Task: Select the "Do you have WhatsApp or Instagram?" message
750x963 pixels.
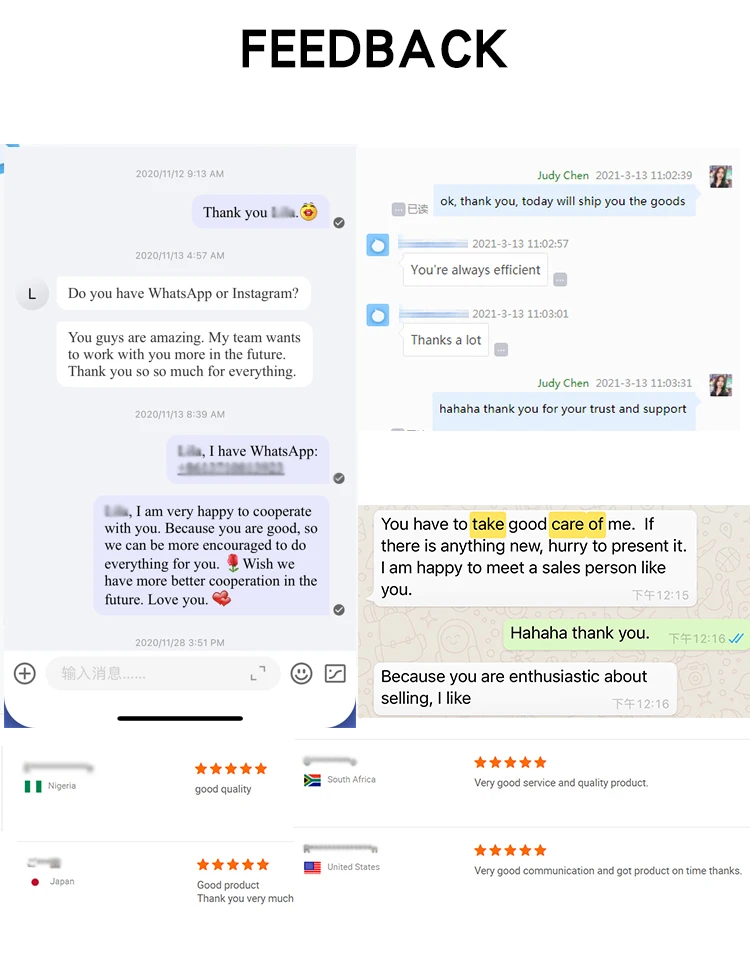Action: point(184,293)
